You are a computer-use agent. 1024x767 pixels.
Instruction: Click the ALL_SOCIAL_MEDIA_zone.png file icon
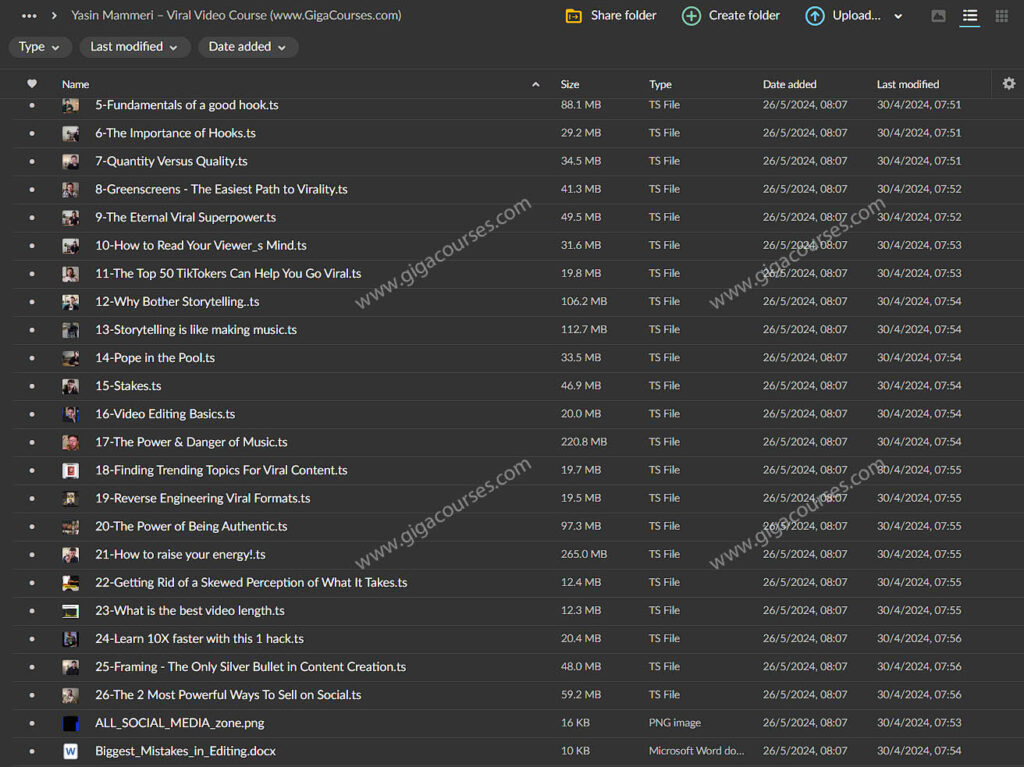[x=71, y=723]
